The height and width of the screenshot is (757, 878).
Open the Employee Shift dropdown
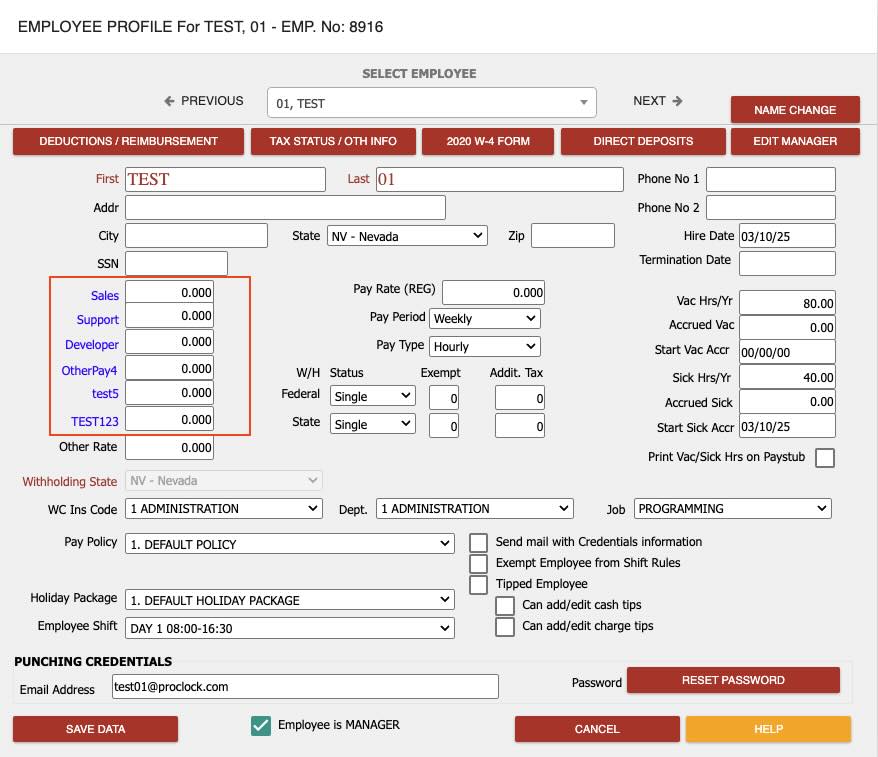(x=289, y=628)
